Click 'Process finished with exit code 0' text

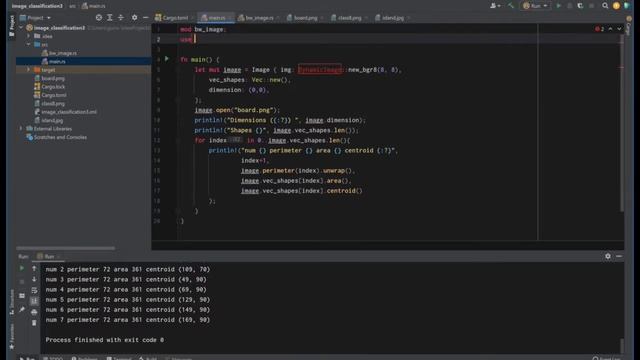point(104,340)
